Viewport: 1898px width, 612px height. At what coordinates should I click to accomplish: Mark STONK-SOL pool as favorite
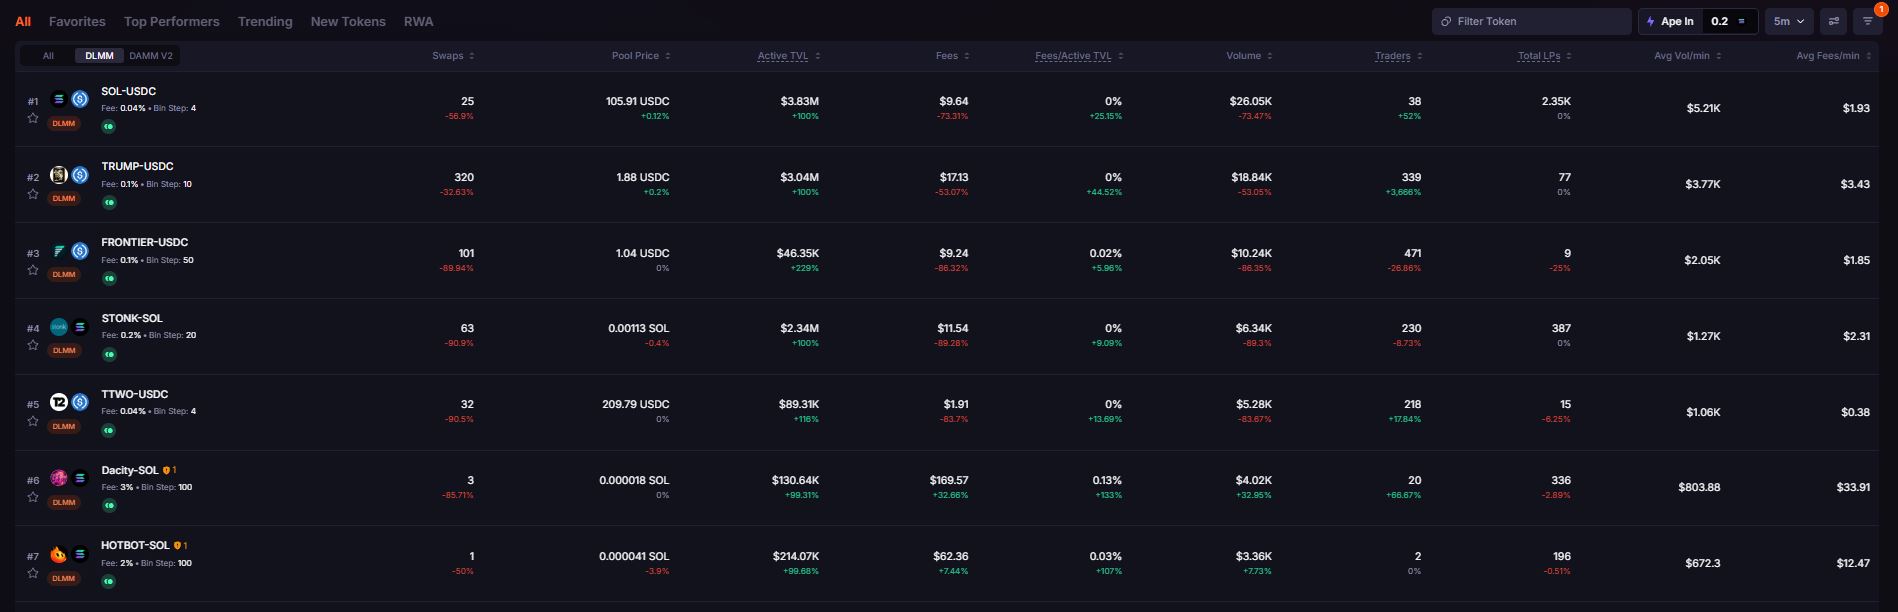[33, 345]
